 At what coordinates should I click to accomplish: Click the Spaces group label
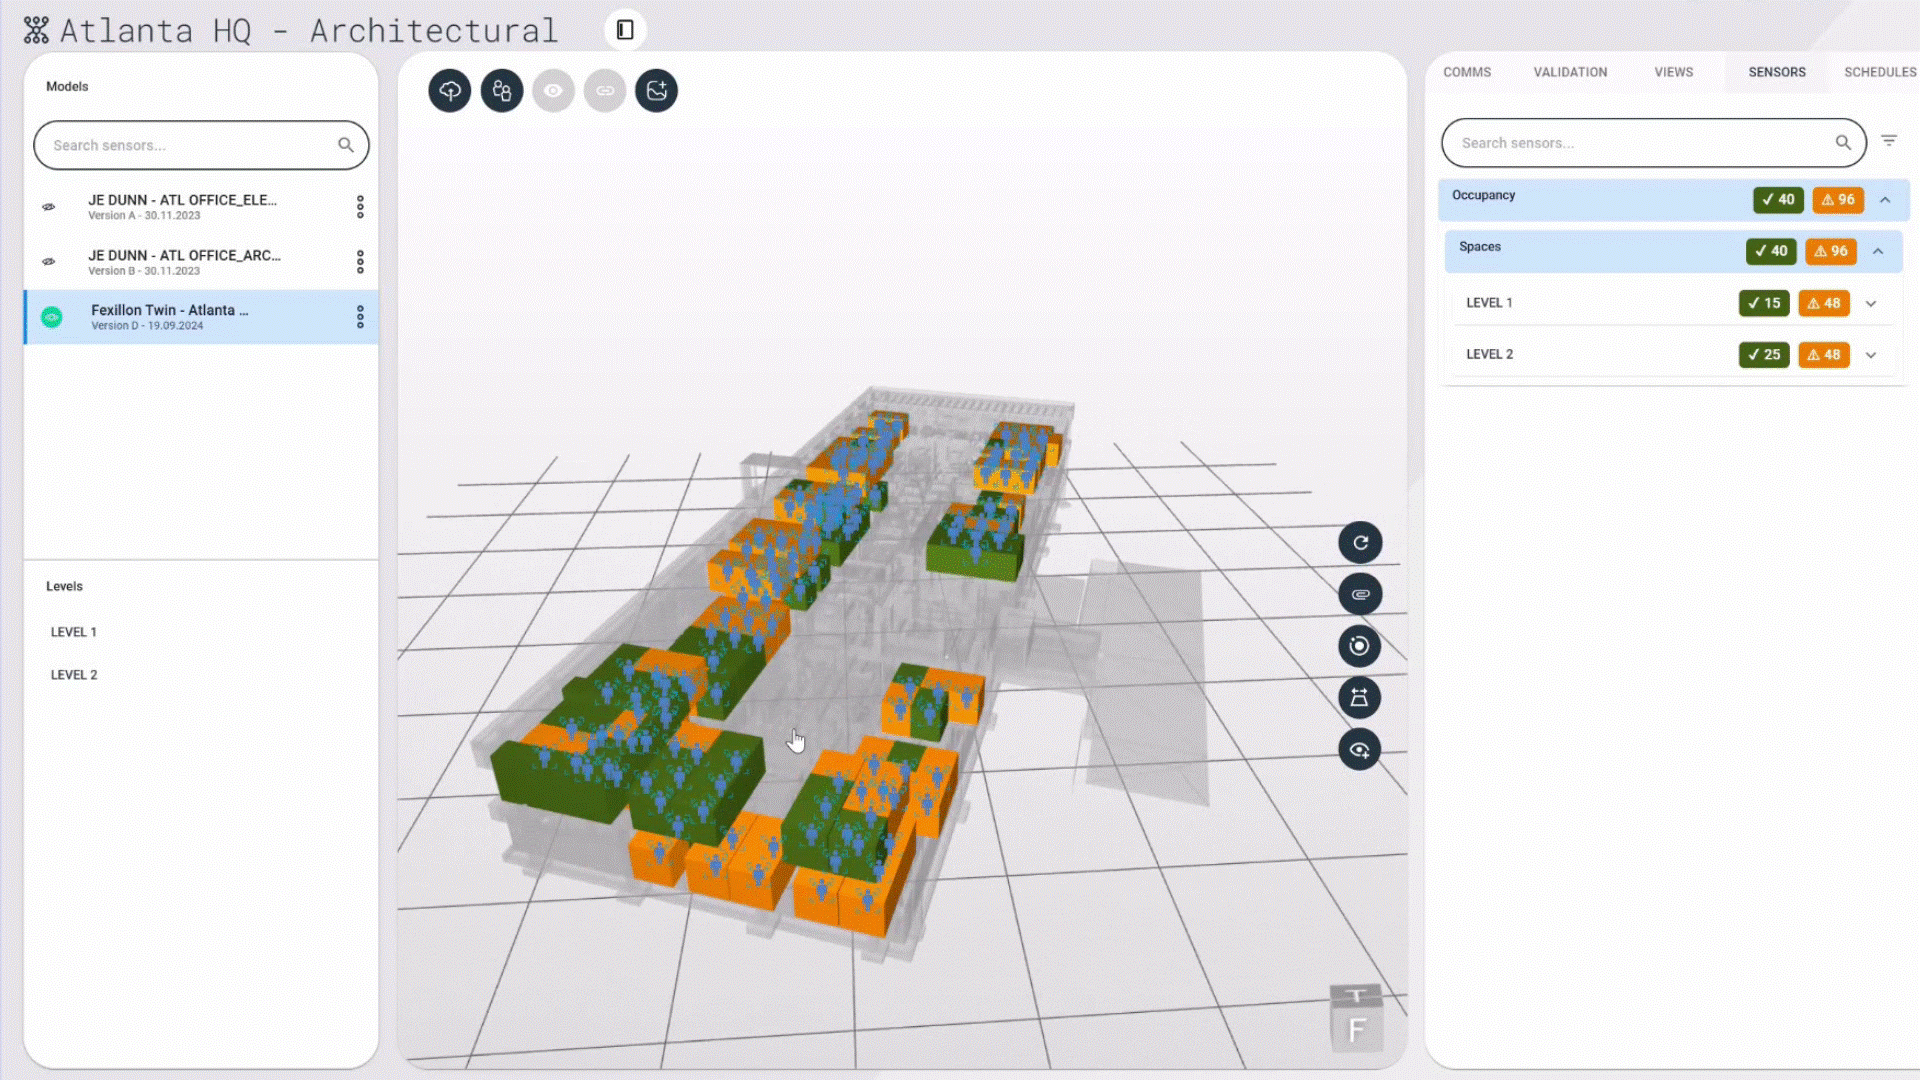pos(1480,247)
